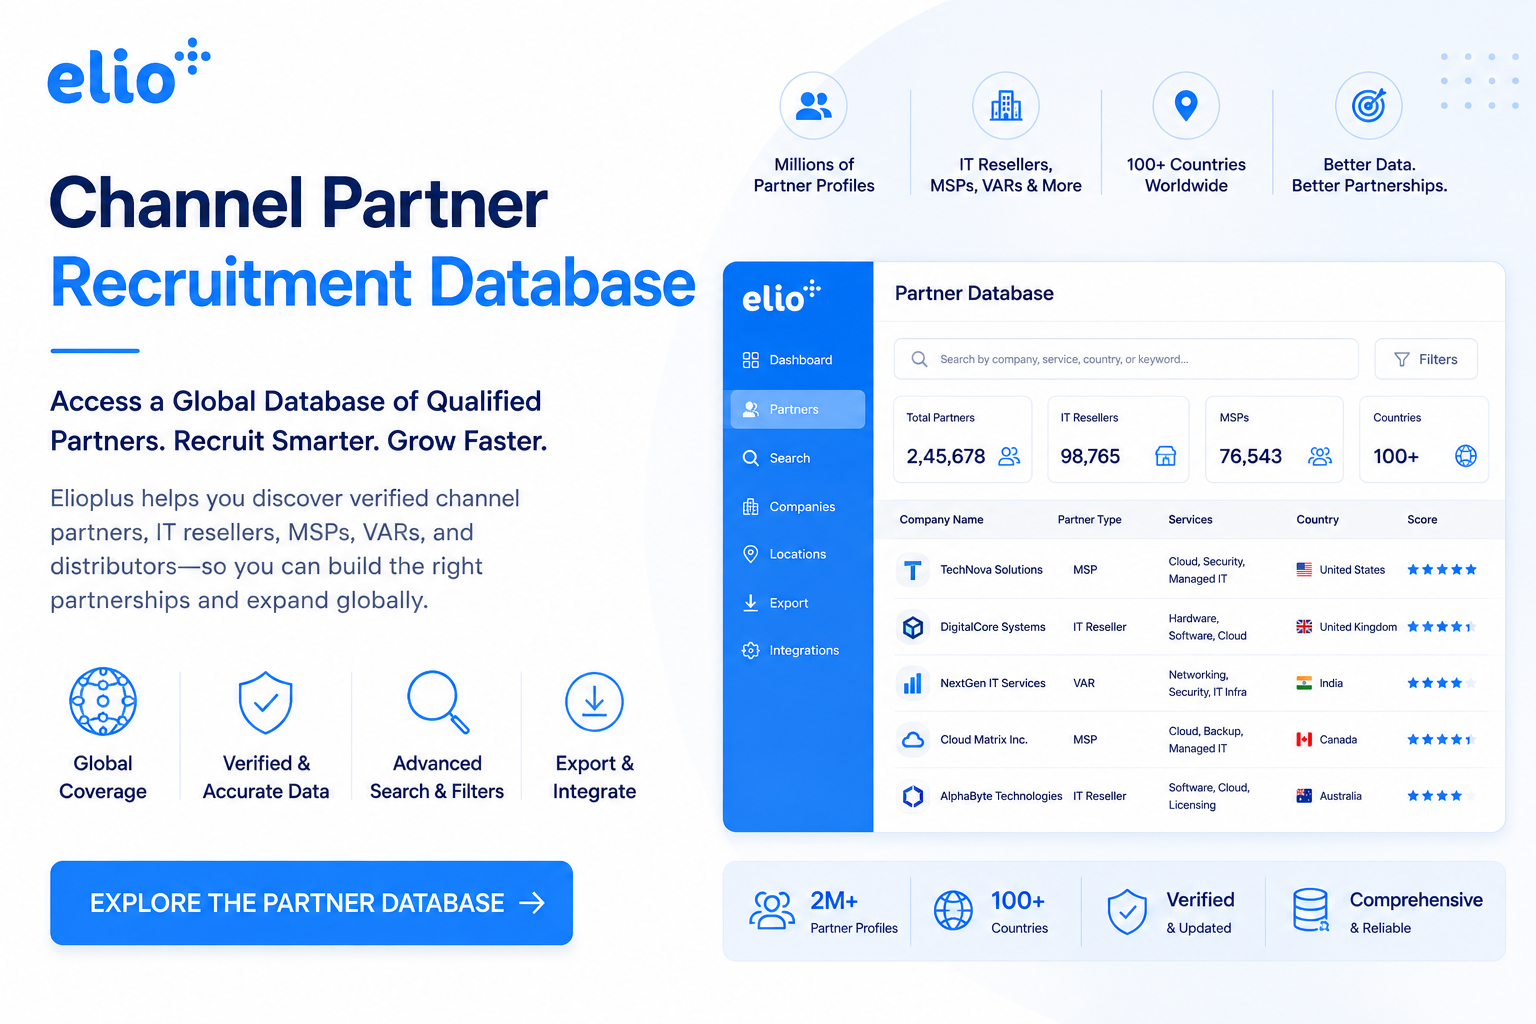Click the United Kingdom flag icon
Image resolution: width=1536 pixels, height=1024 pixels.
pos(1304,627)
